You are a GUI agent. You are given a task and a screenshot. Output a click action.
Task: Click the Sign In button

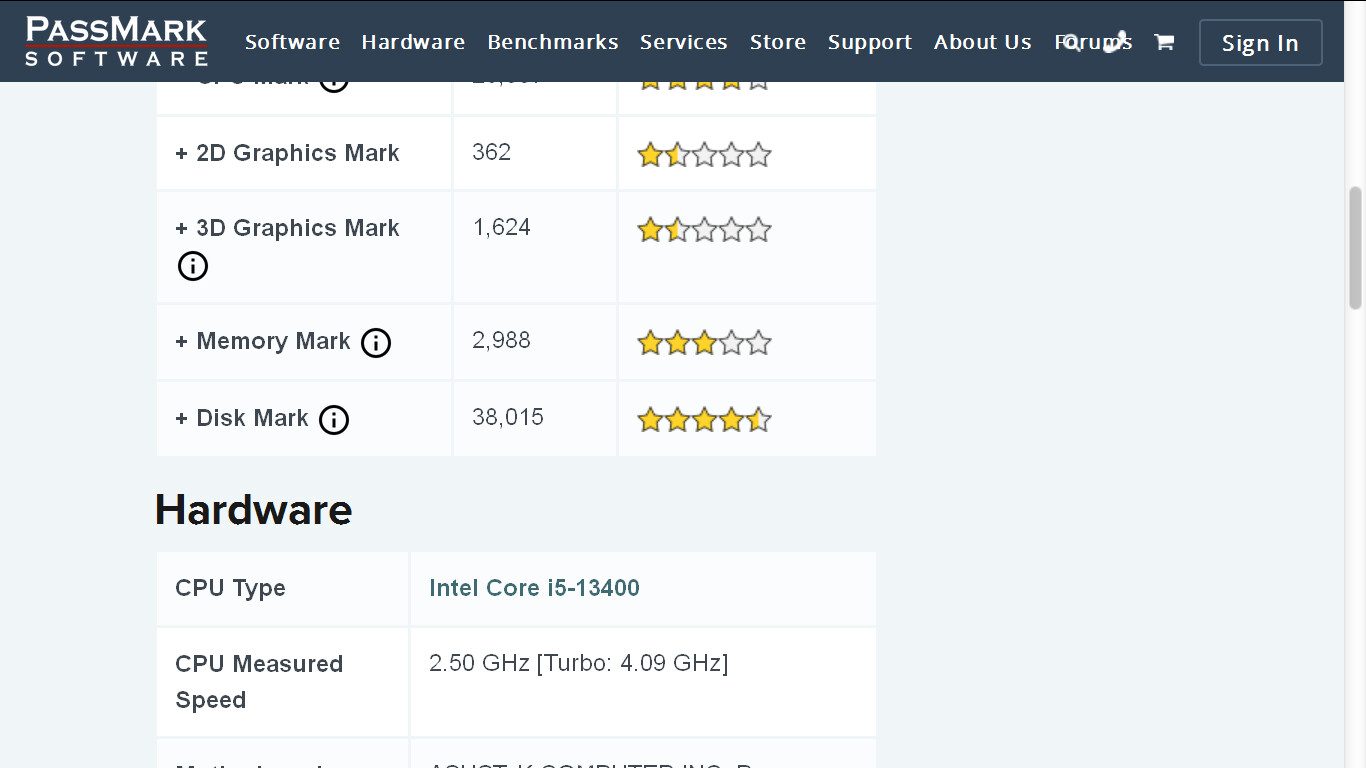1260,43
